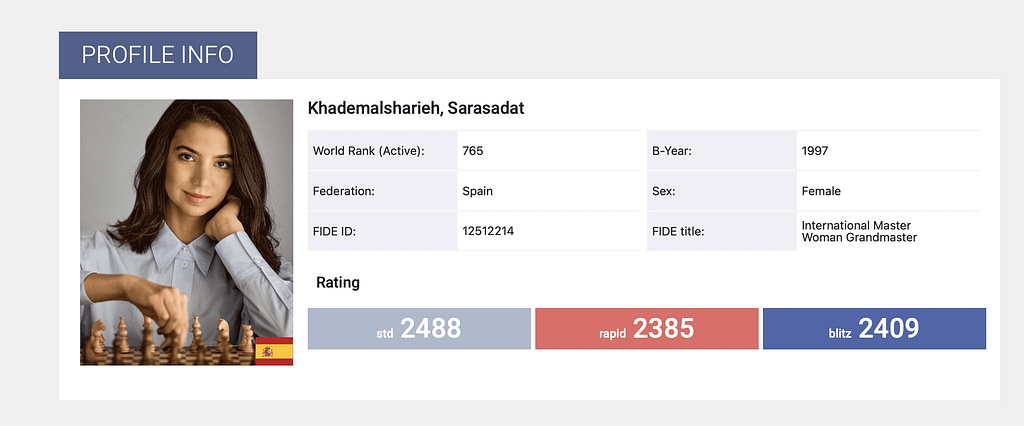
Task: Select the std 2488 rating box
Action: pyautogui.click(x=419, y=329)
